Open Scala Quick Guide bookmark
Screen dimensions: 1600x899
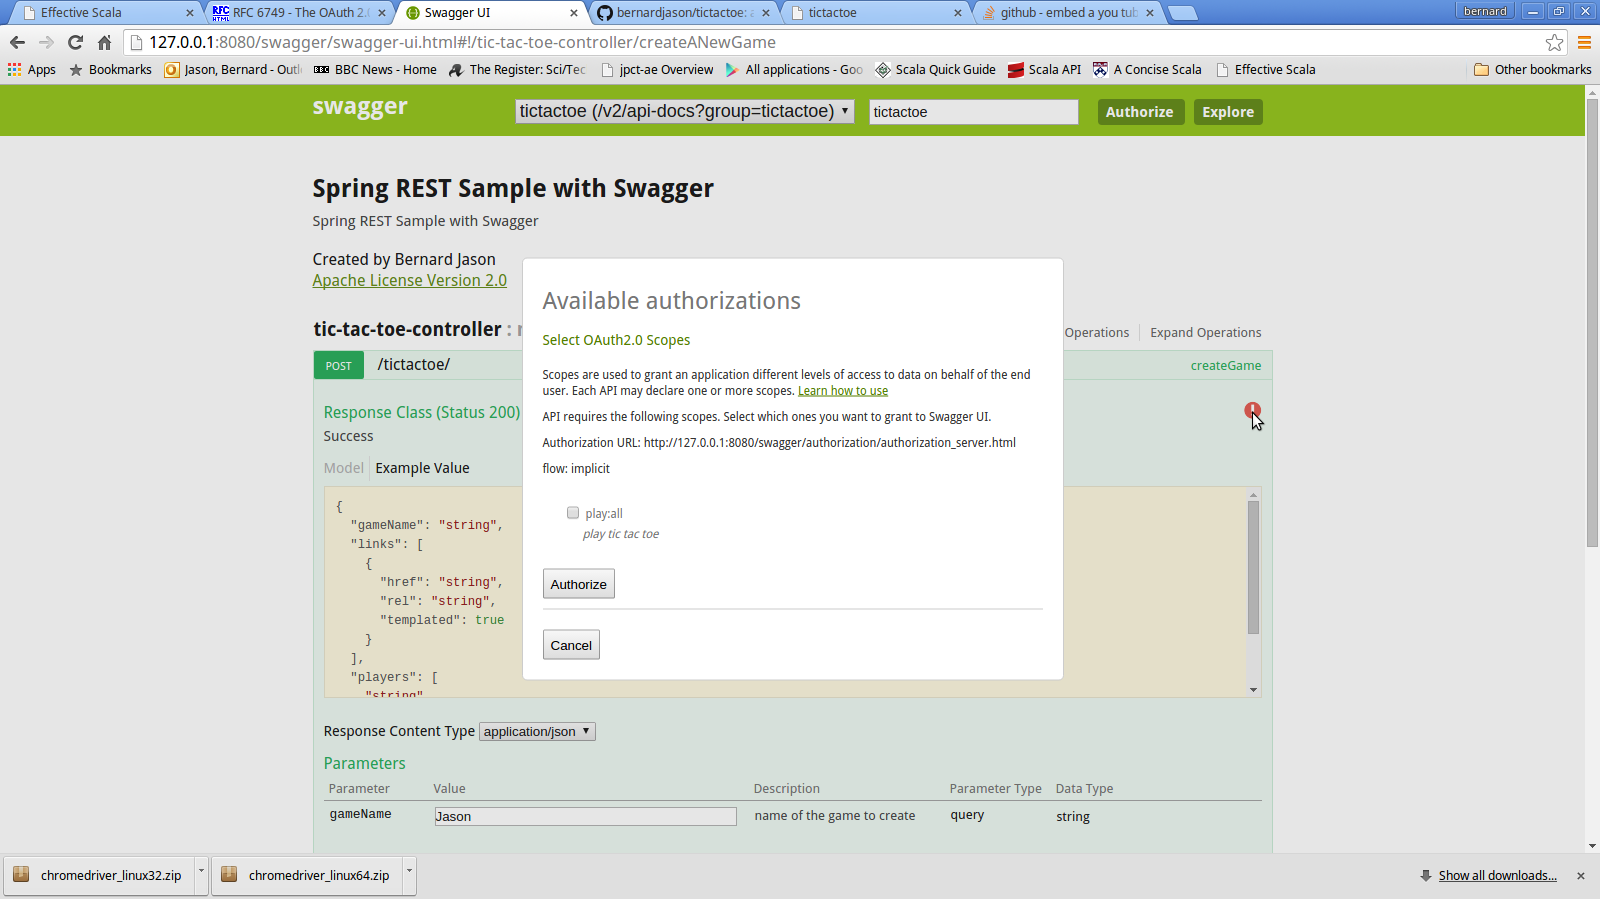pyautogui.click(x=935, y=69)
